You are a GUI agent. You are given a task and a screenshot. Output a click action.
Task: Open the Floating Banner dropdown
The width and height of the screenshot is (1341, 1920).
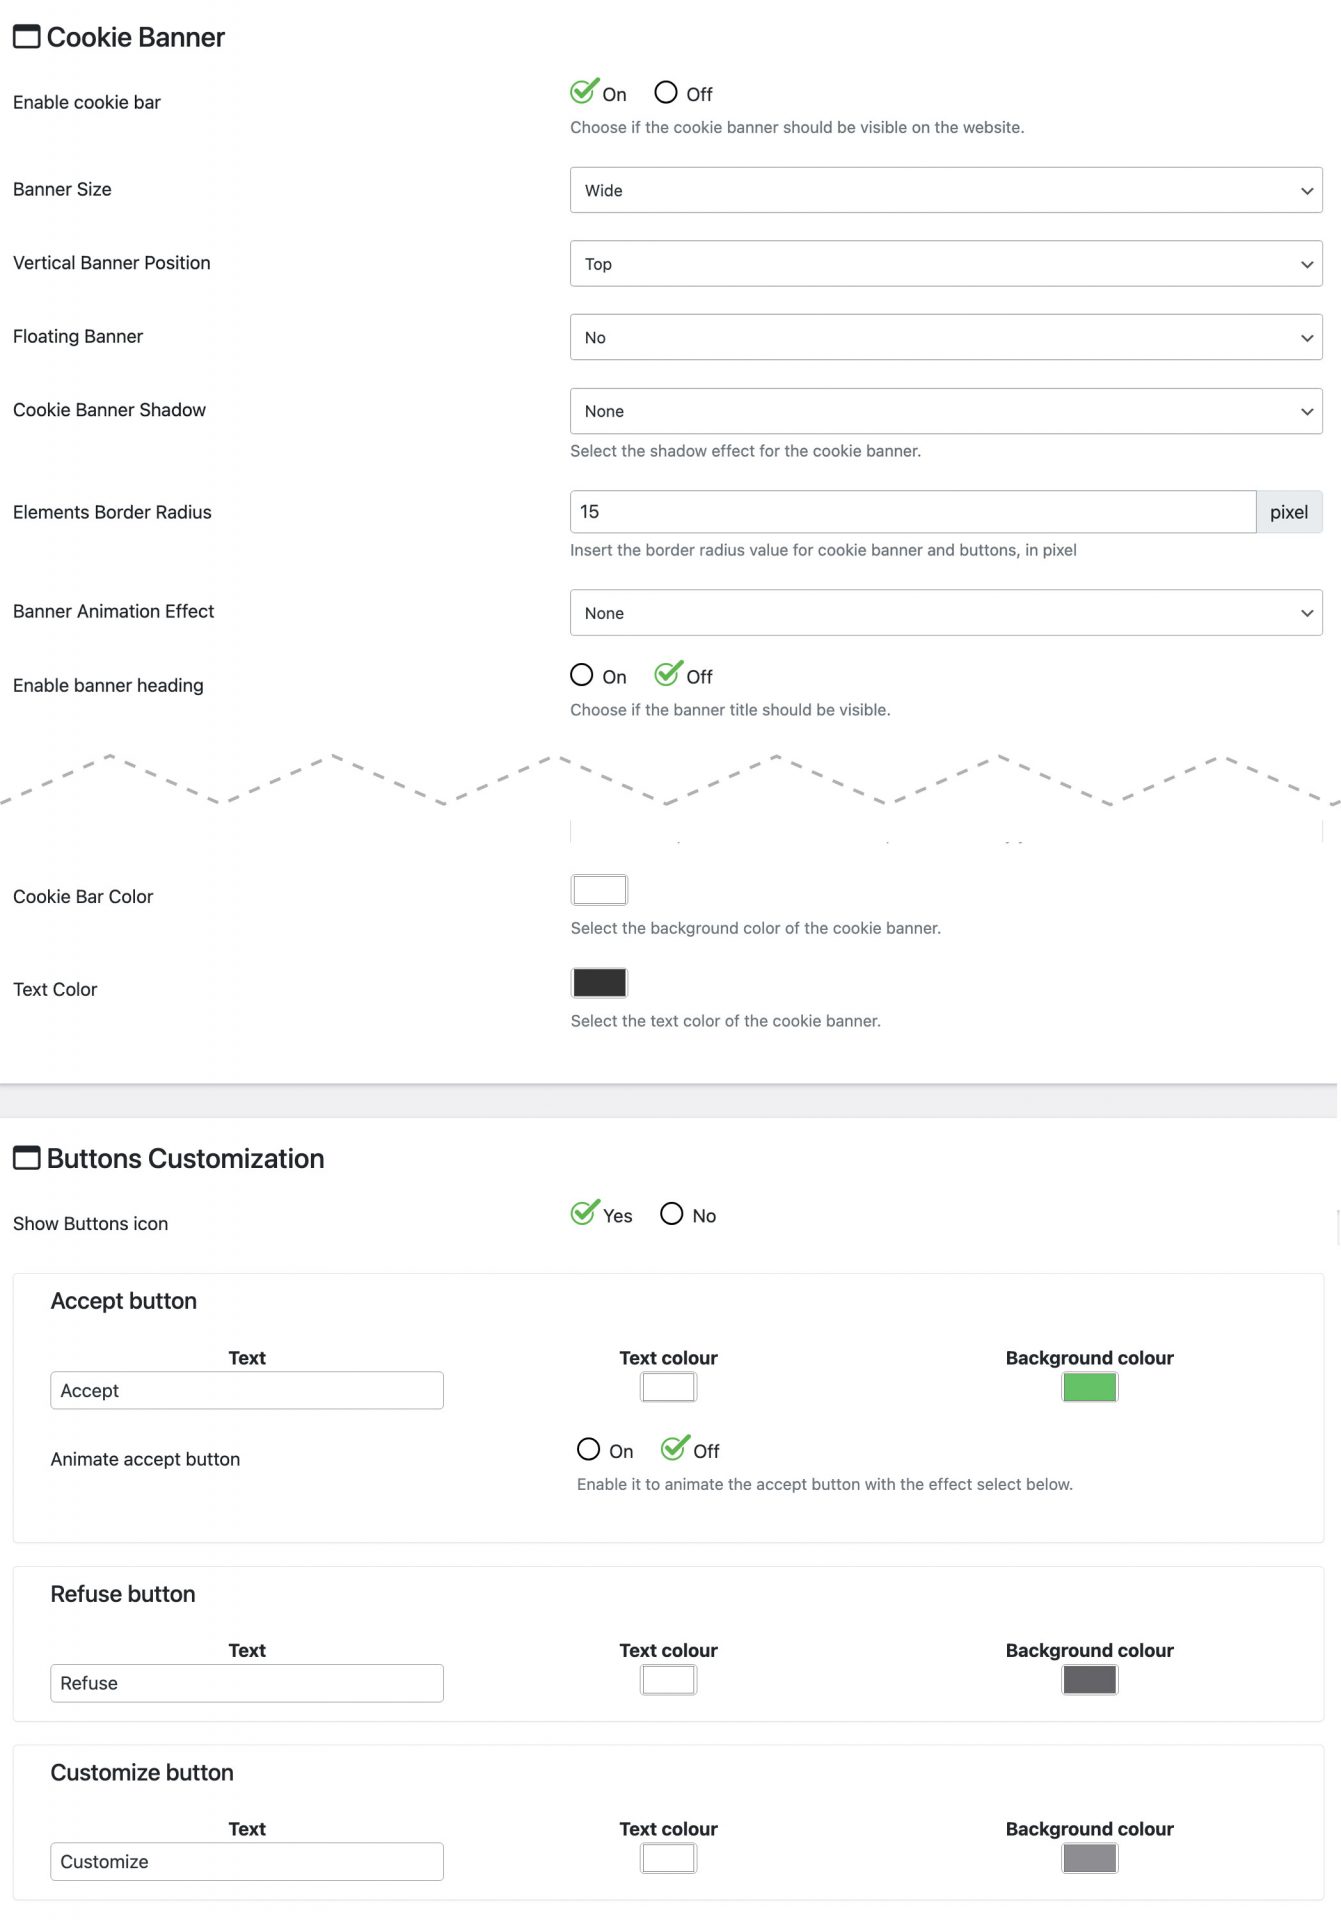pos(945,337)
